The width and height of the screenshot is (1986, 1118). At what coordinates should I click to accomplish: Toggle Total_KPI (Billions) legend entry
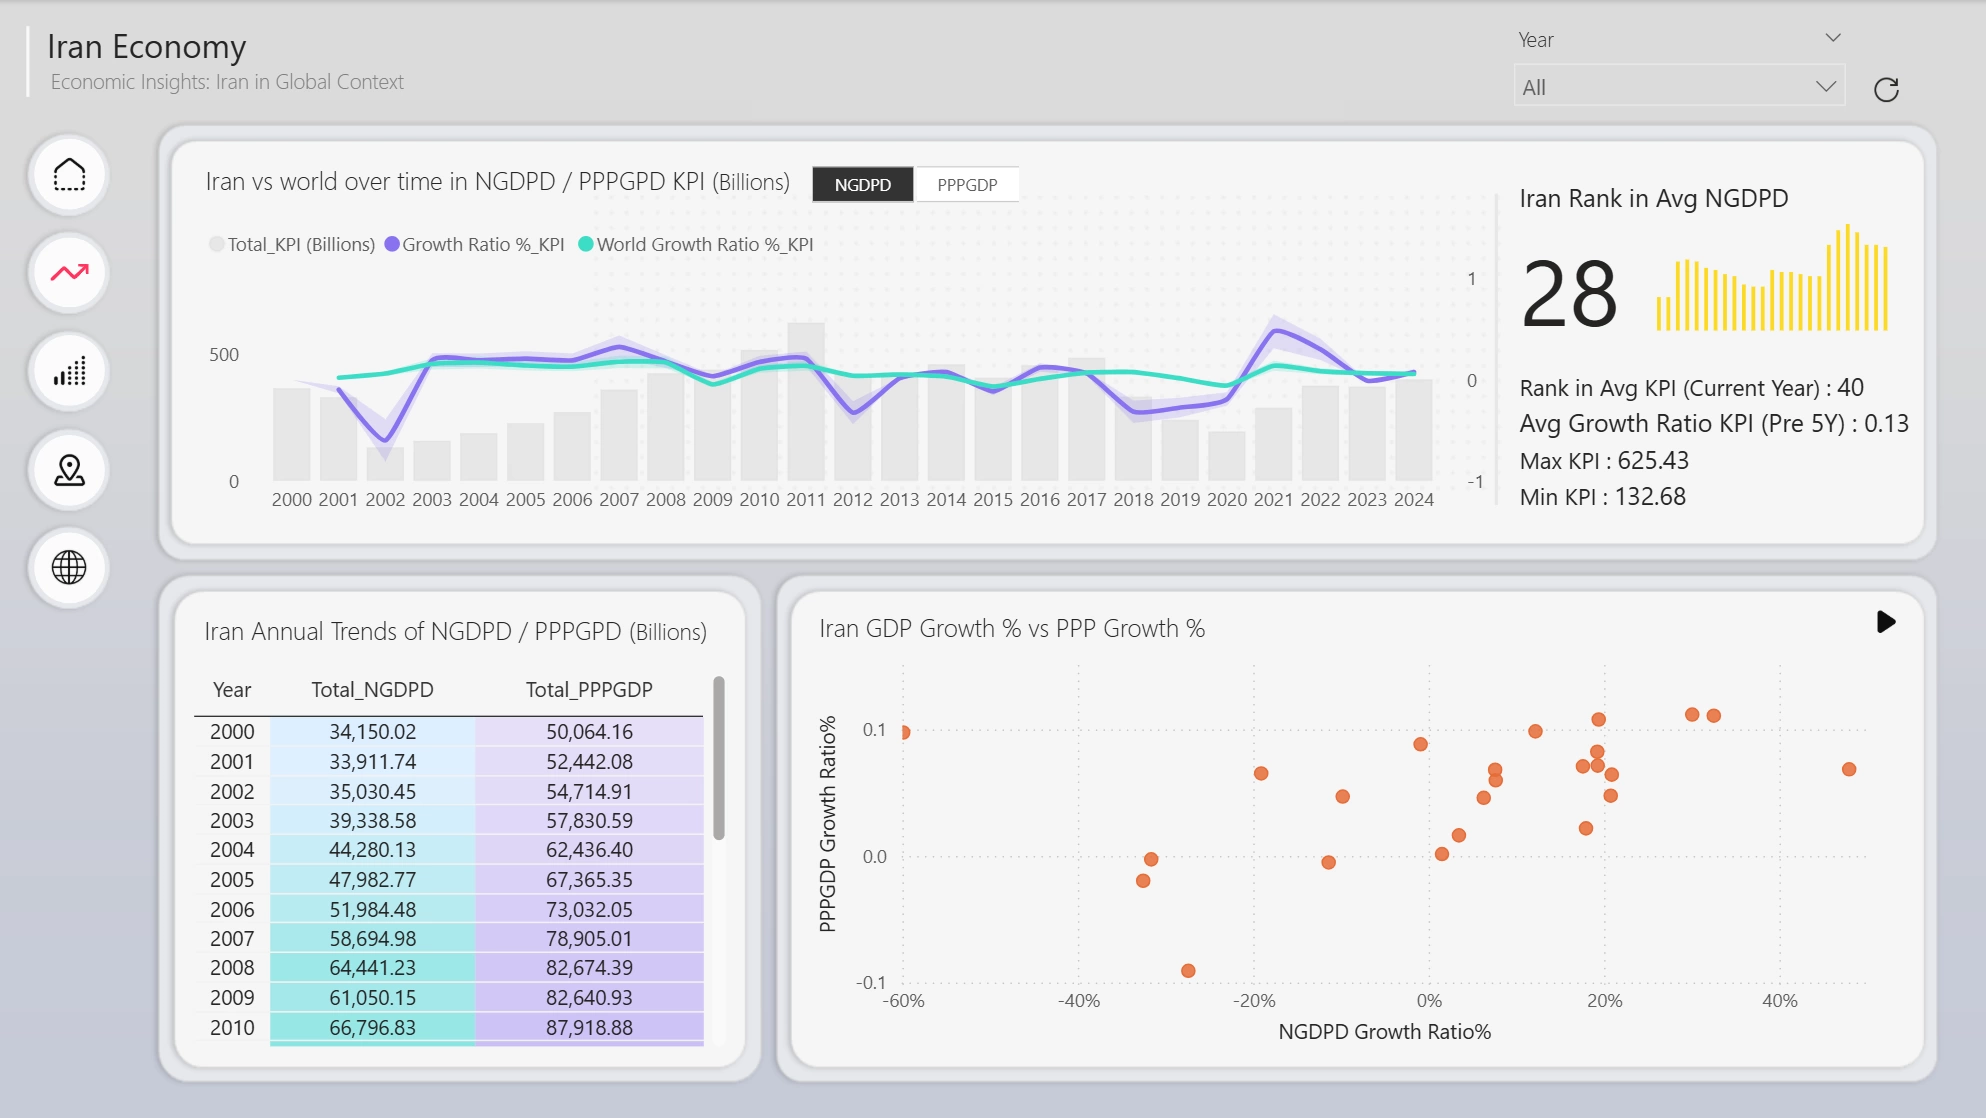pos(292,245)
